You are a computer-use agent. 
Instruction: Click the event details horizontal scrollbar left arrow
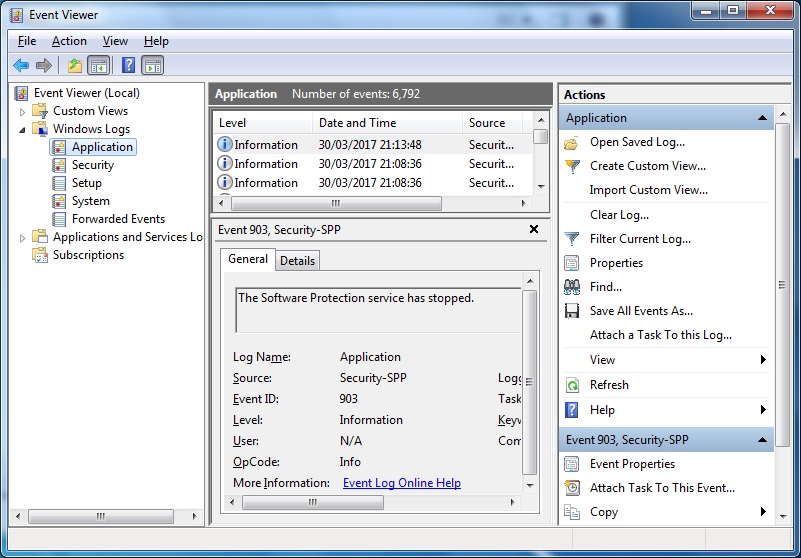point(232,503)
